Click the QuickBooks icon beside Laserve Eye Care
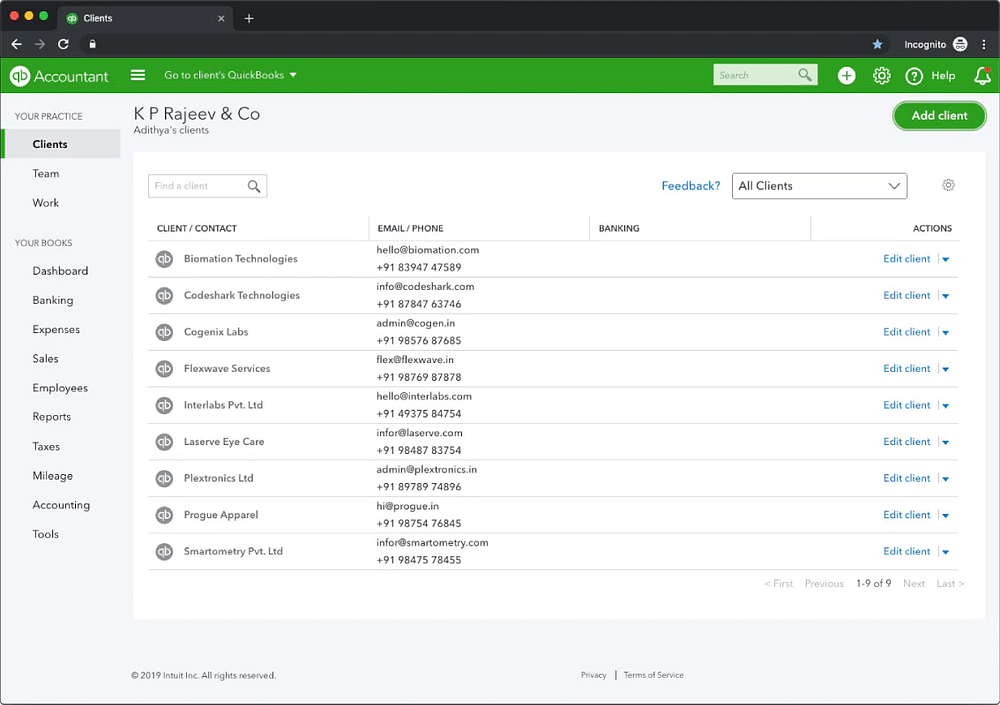This screenshot has height=705, width=1000. coord(165,442)
